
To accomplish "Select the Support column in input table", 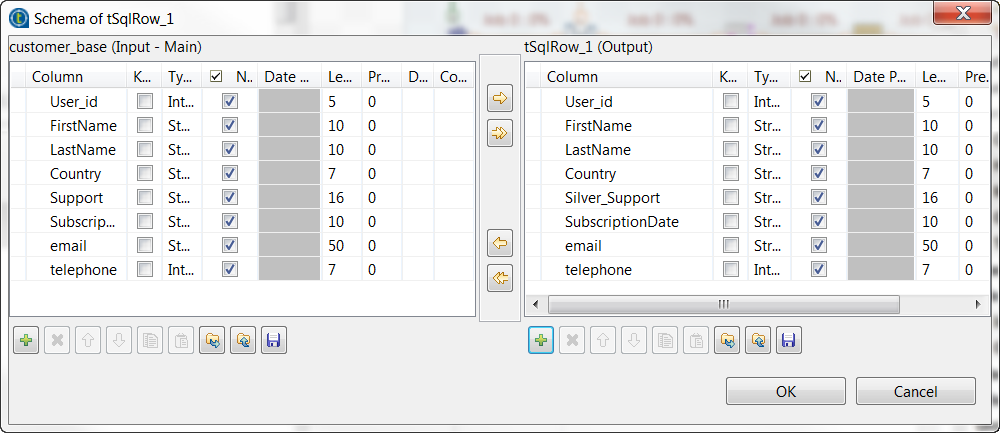I will coord(76,198).
